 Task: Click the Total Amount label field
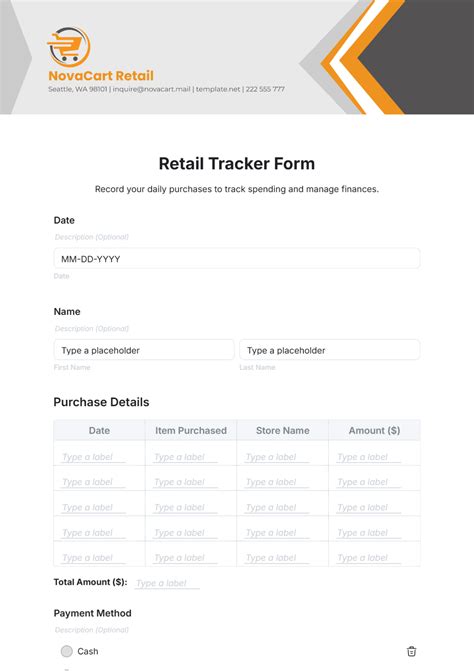coord(167,583)
